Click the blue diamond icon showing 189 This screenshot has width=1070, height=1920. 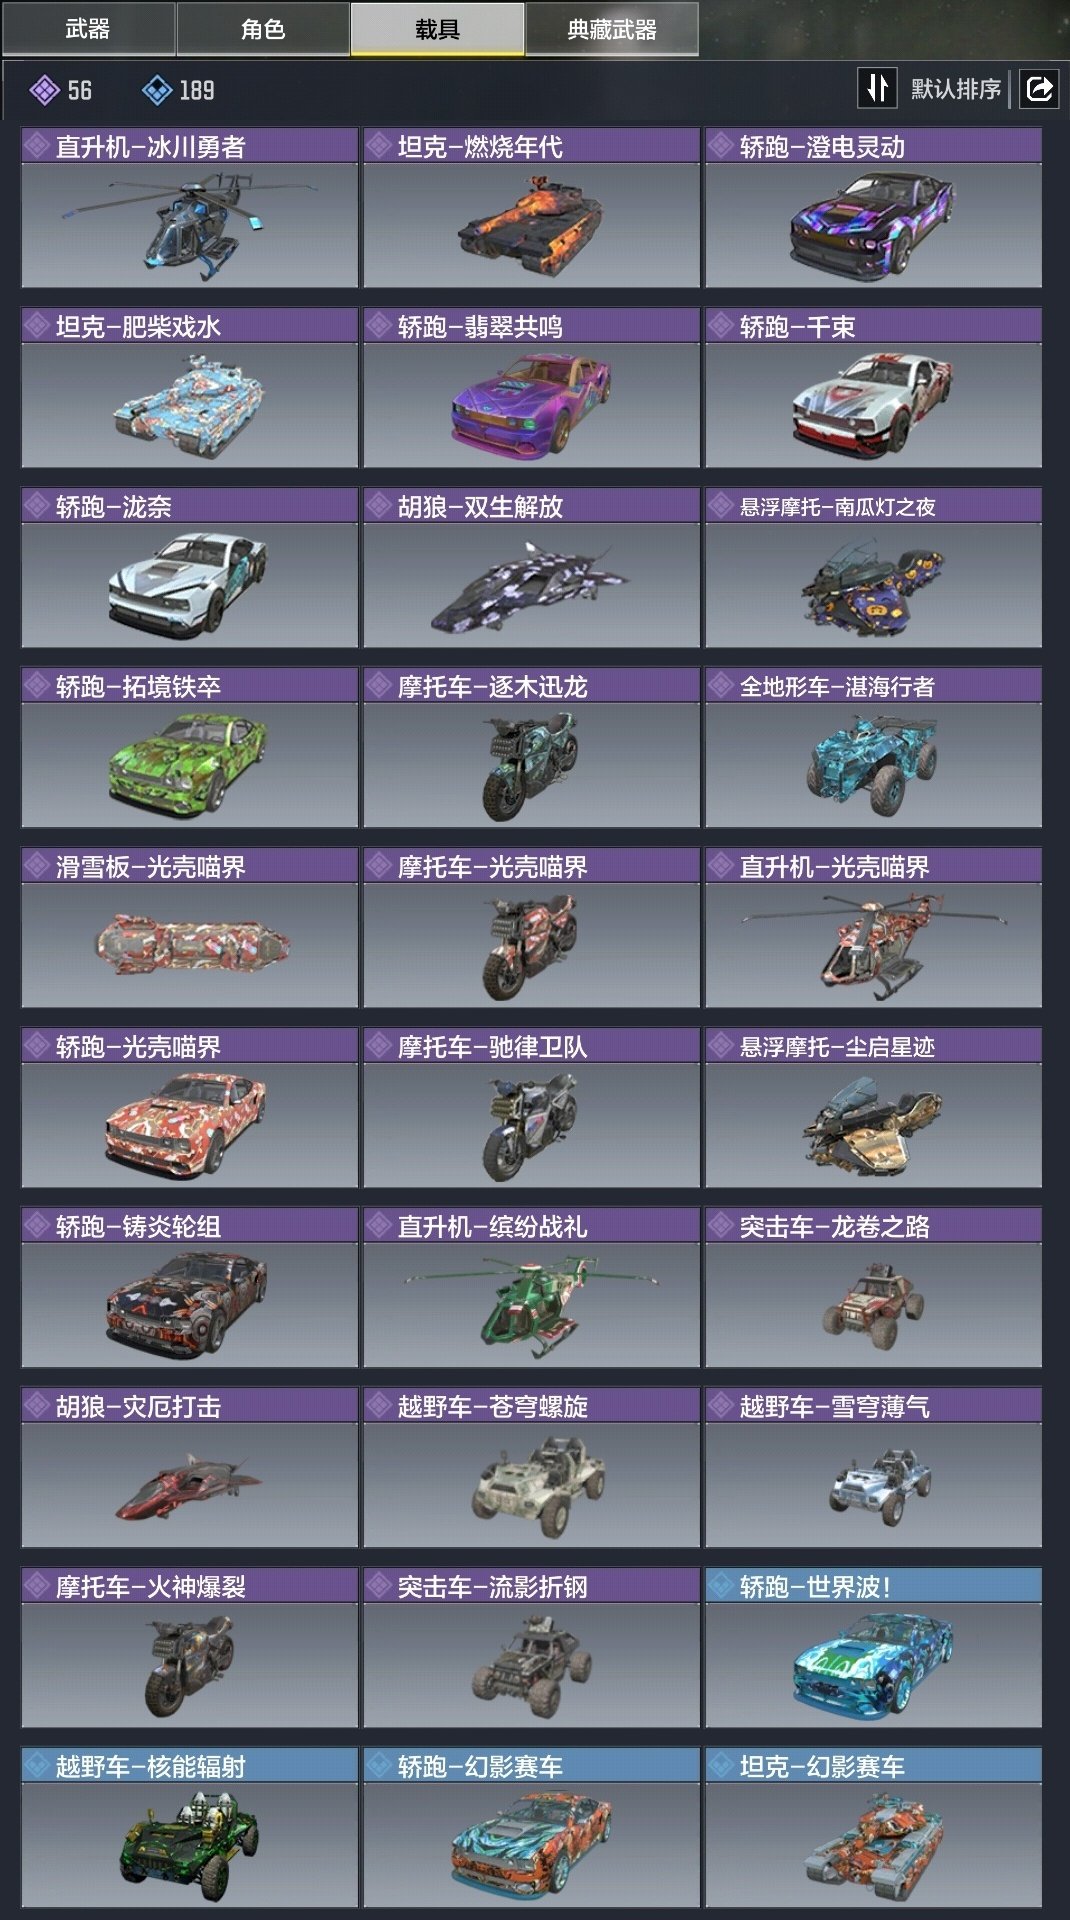coord(157,91)
